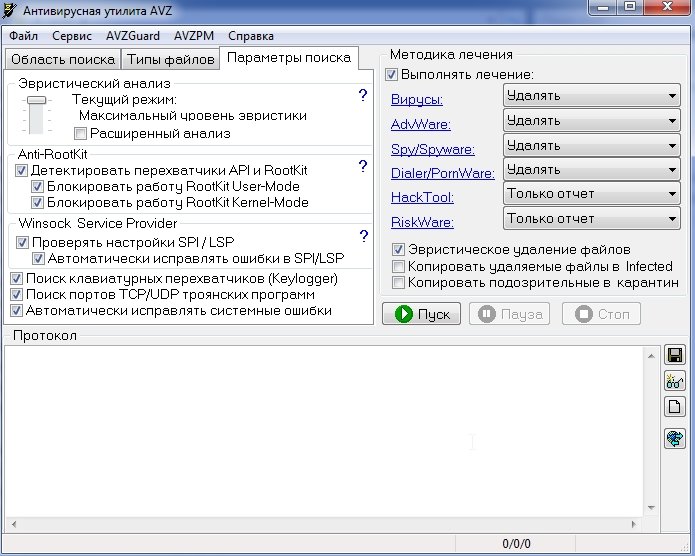Minimize the AVZ window
Image resolution: width=695 pixels, height=556 pixels.
602,7
